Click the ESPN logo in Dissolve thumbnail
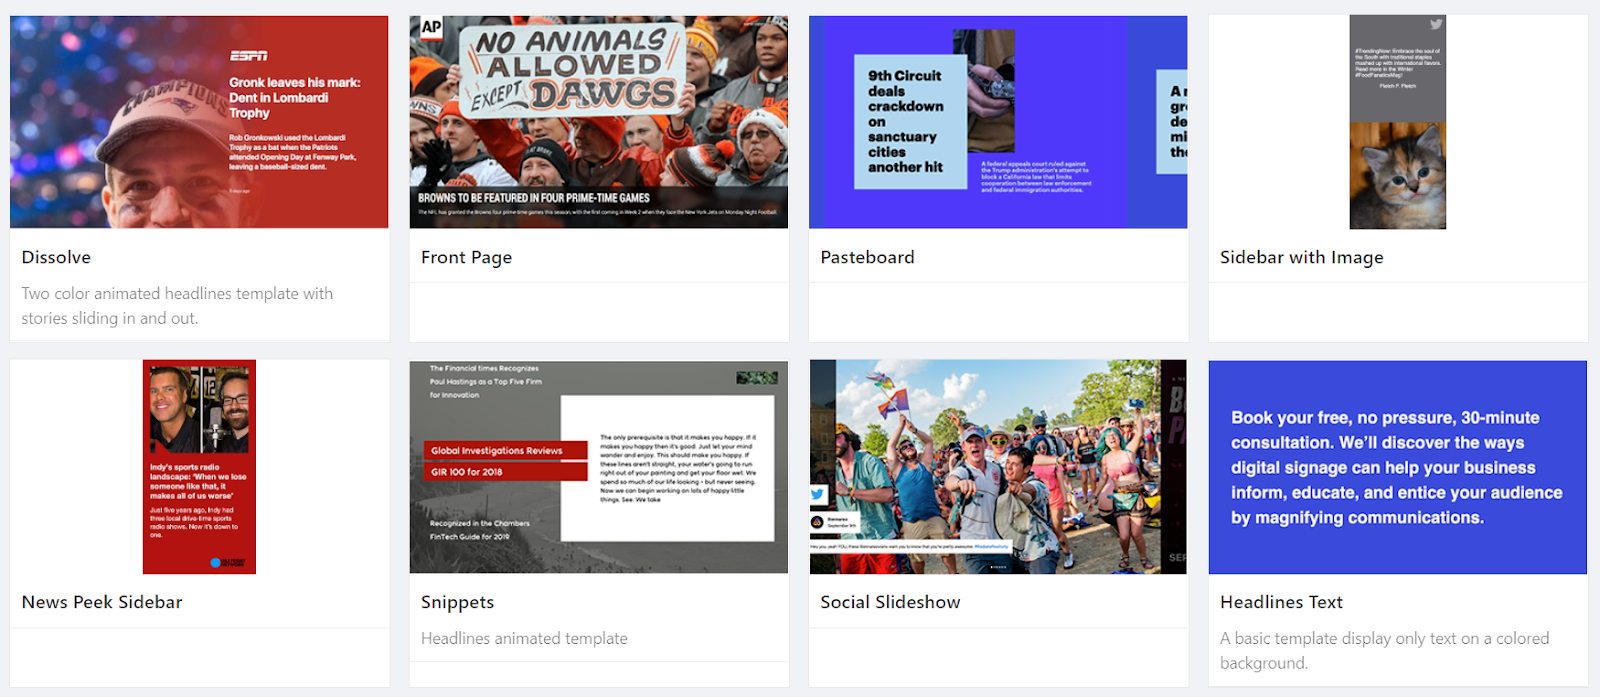1600x697 pixels. pos(248,56)
